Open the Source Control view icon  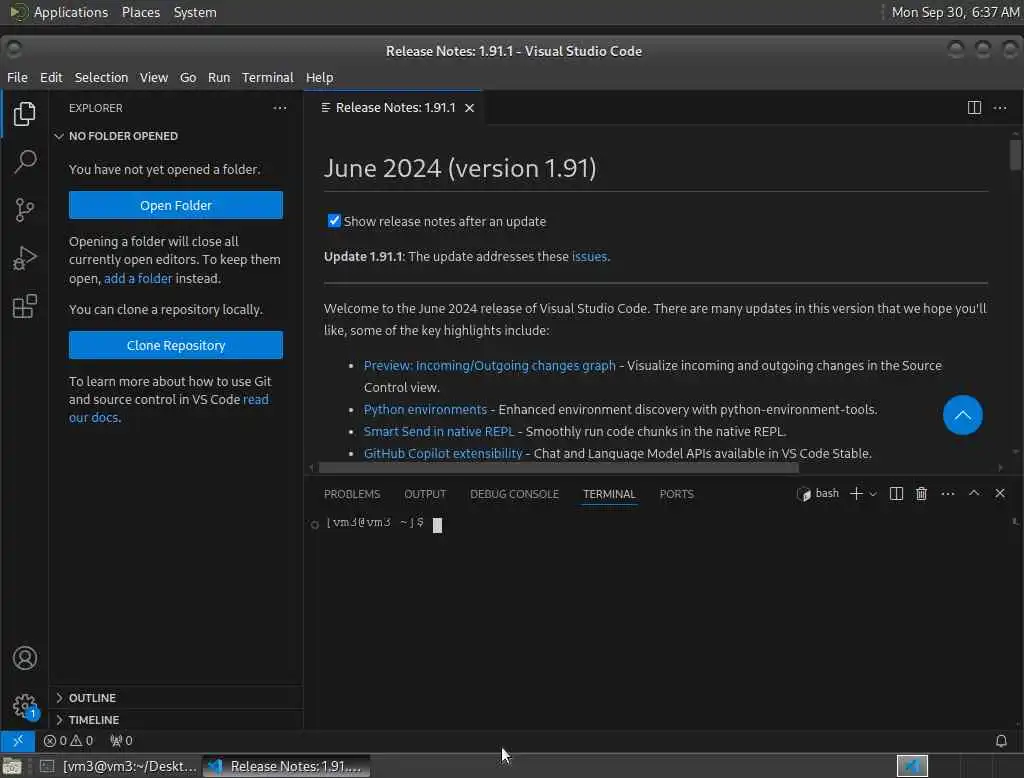point(24,210)
